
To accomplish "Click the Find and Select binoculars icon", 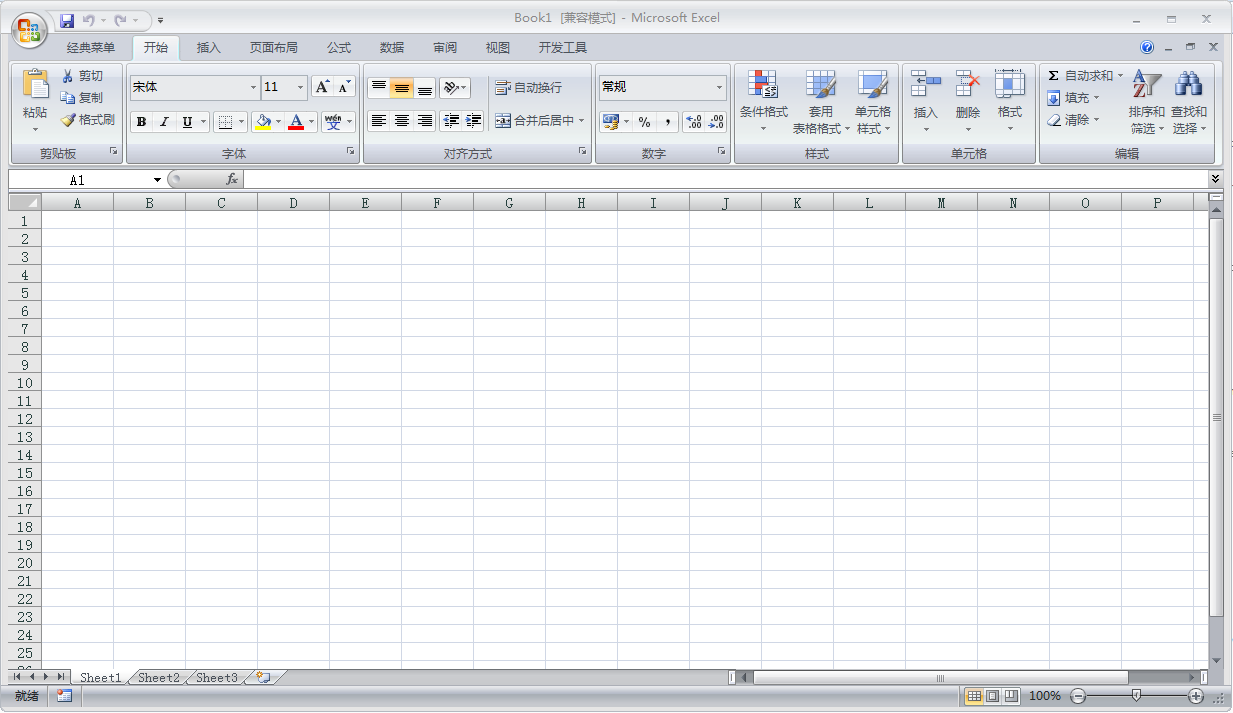I will click(1188, 85).
